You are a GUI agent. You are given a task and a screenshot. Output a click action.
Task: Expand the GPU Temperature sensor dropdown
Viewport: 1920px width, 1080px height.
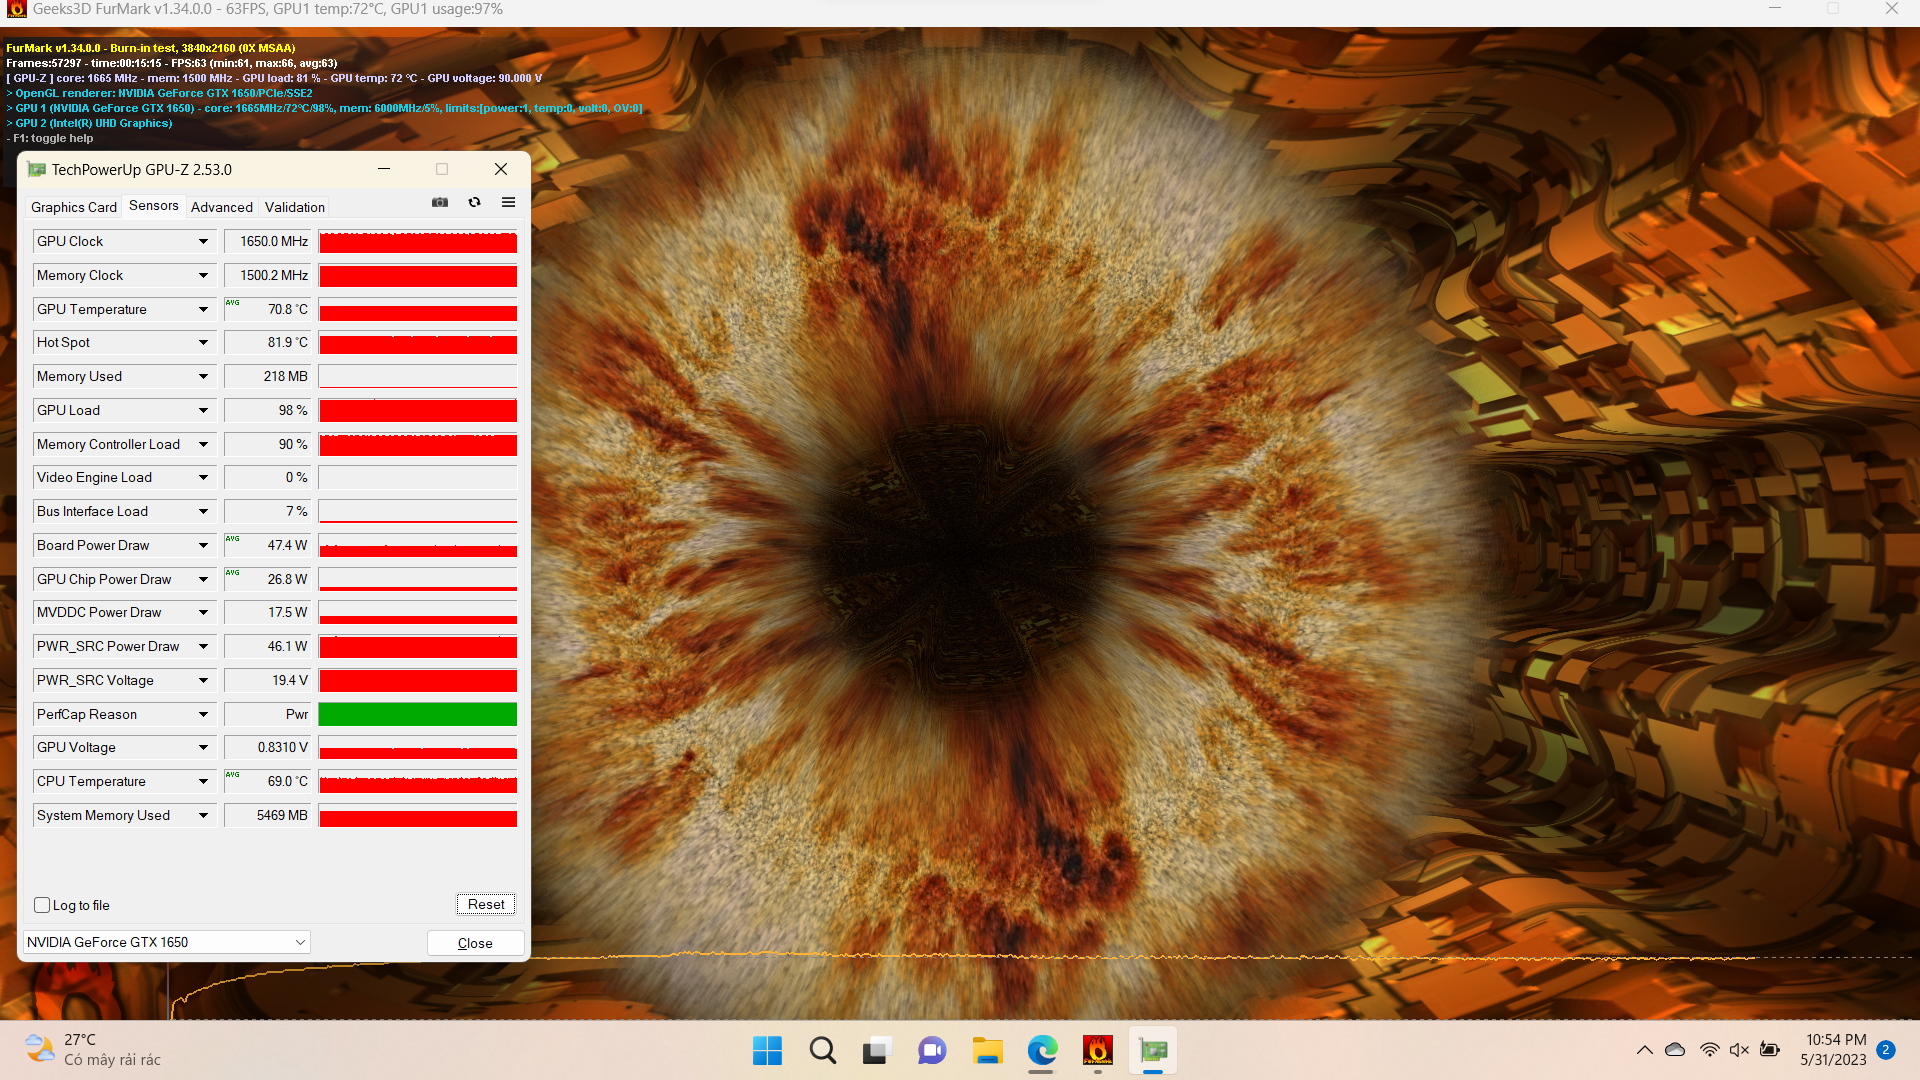pos(203,309)
